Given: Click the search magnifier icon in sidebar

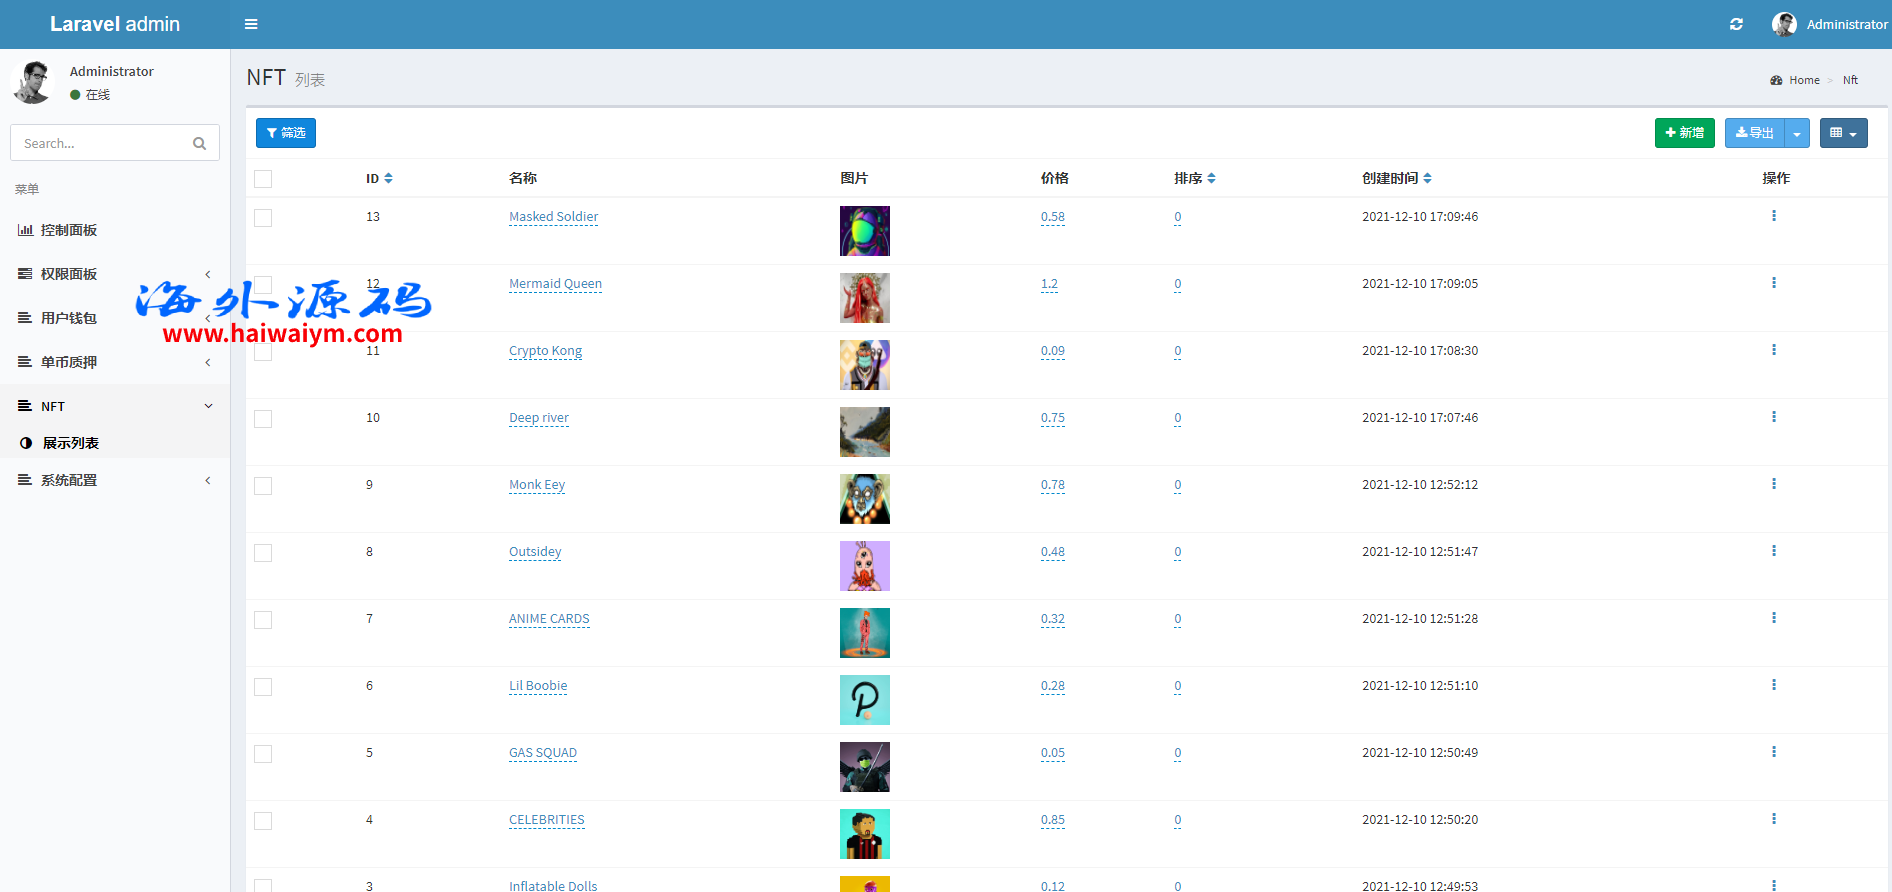Looking at the screenshot, I should pyautogui.click(x=199, y=143).
